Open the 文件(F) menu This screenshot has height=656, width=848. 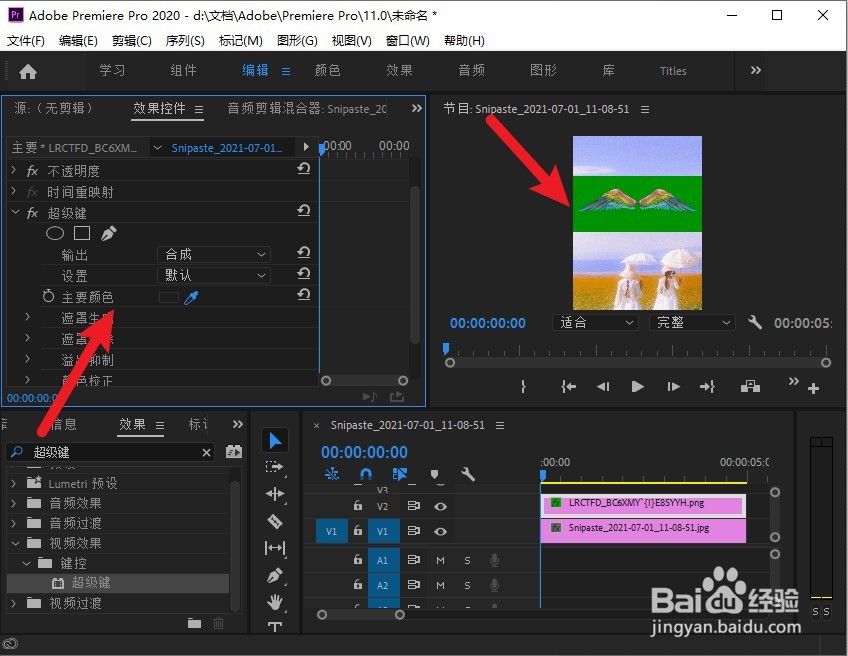tap(25, 41)
